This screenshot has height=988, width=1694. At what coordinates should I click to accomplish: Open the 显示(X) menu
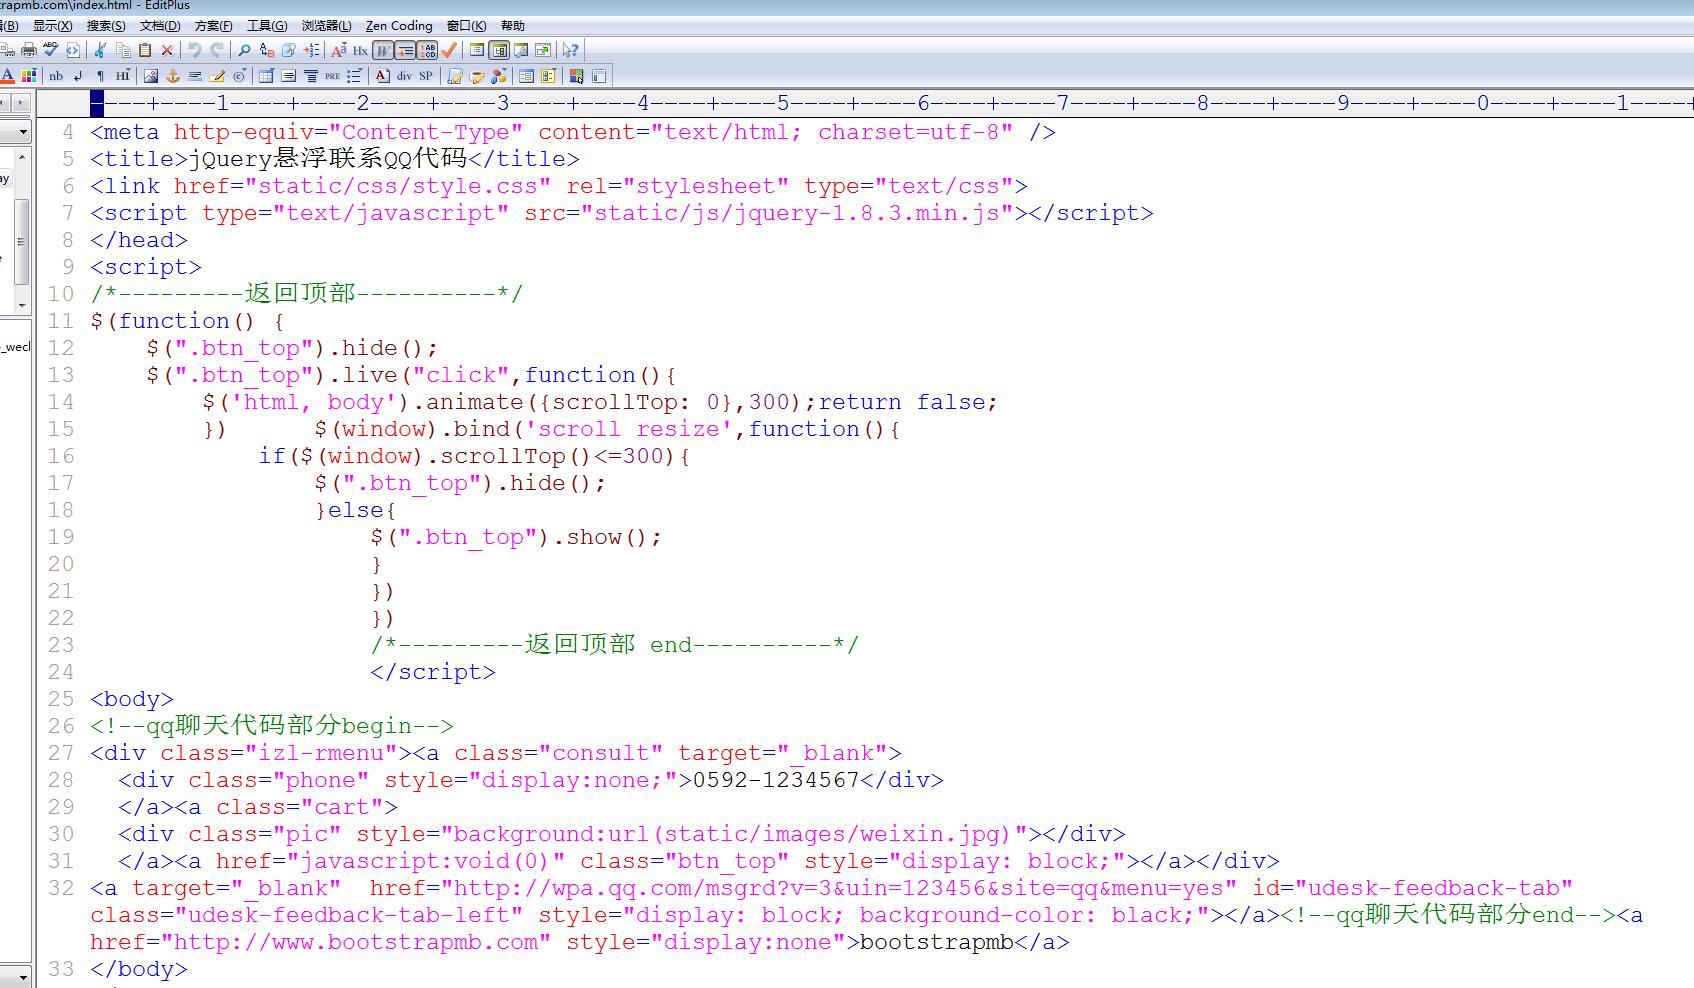click(x=52, y=25)
